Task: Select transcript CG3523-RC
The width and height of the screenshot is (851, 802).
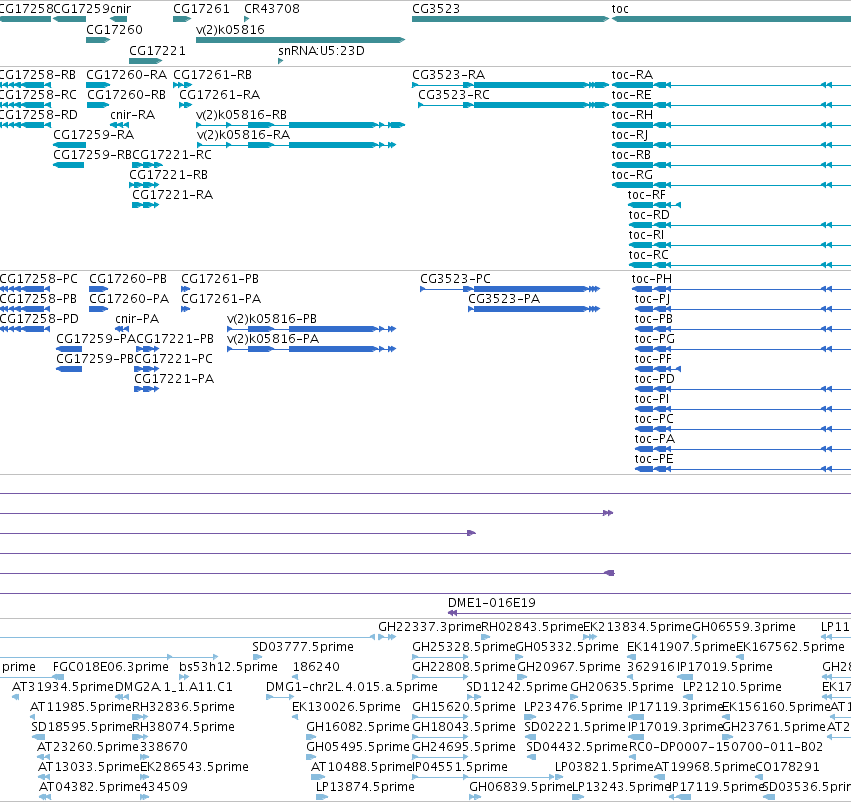Action: click(x=513, y=105)
